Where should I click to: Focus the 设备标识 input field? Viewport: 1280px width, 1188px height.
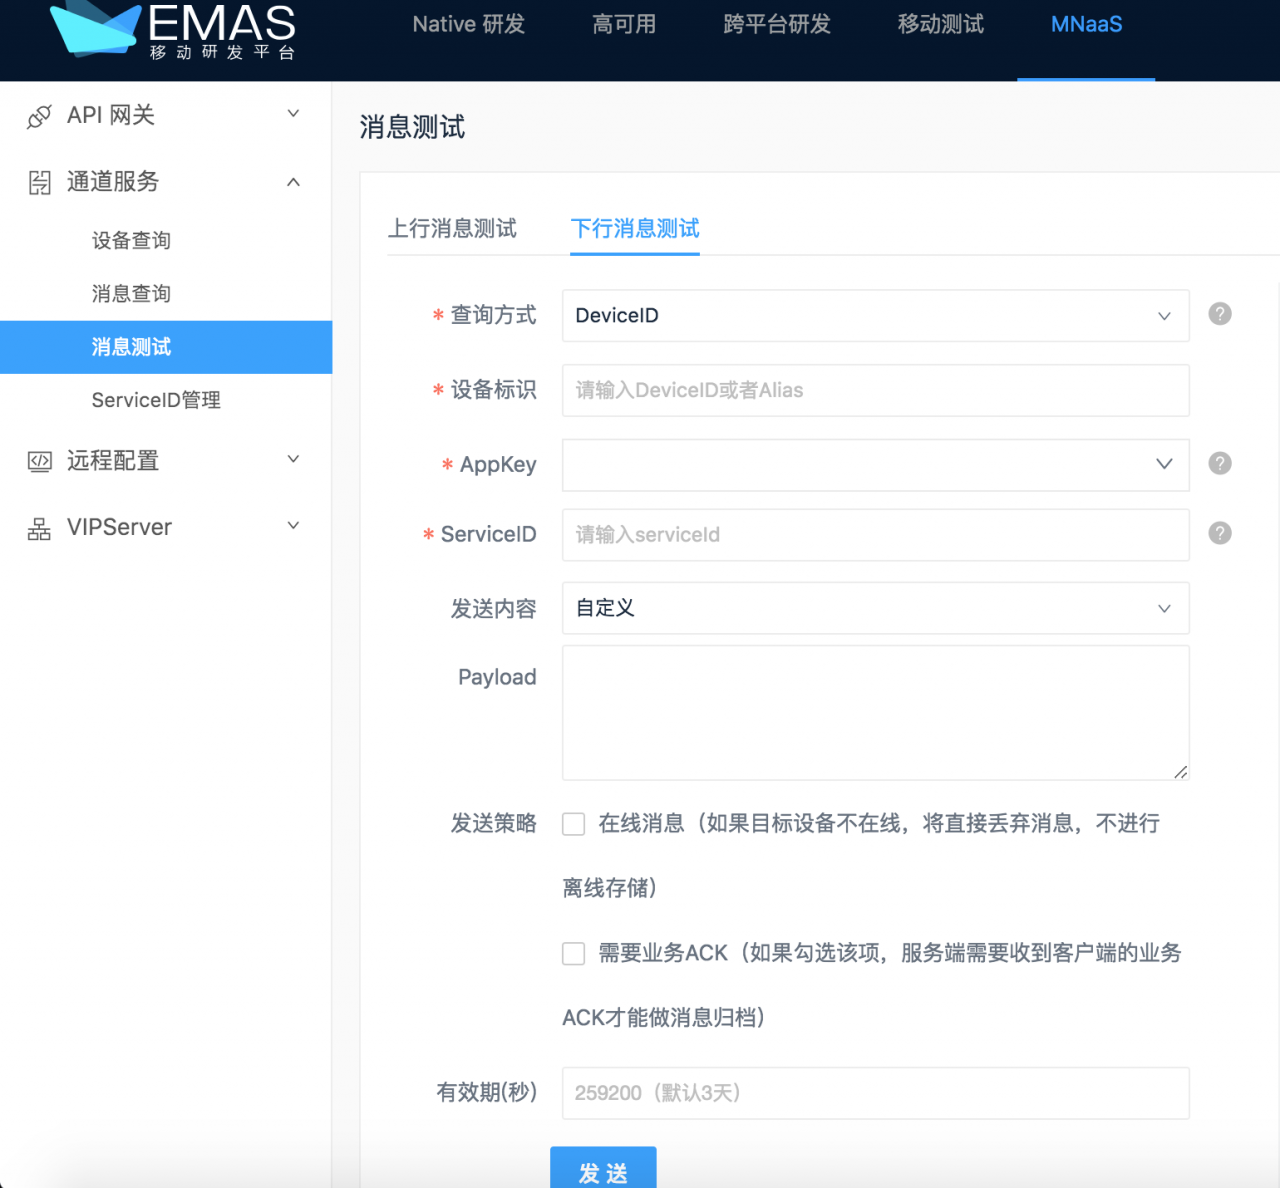(876, 390)
